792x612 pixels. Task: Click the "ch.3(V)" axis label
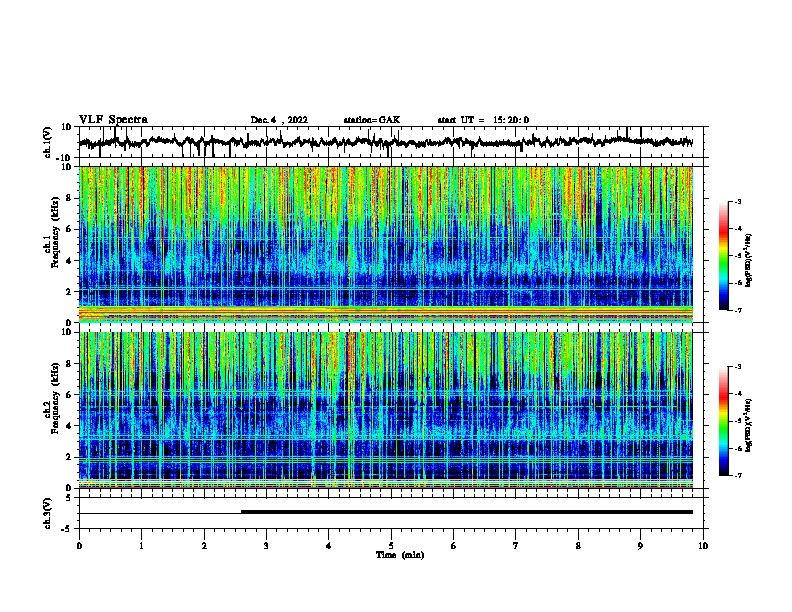coord(48,513)
